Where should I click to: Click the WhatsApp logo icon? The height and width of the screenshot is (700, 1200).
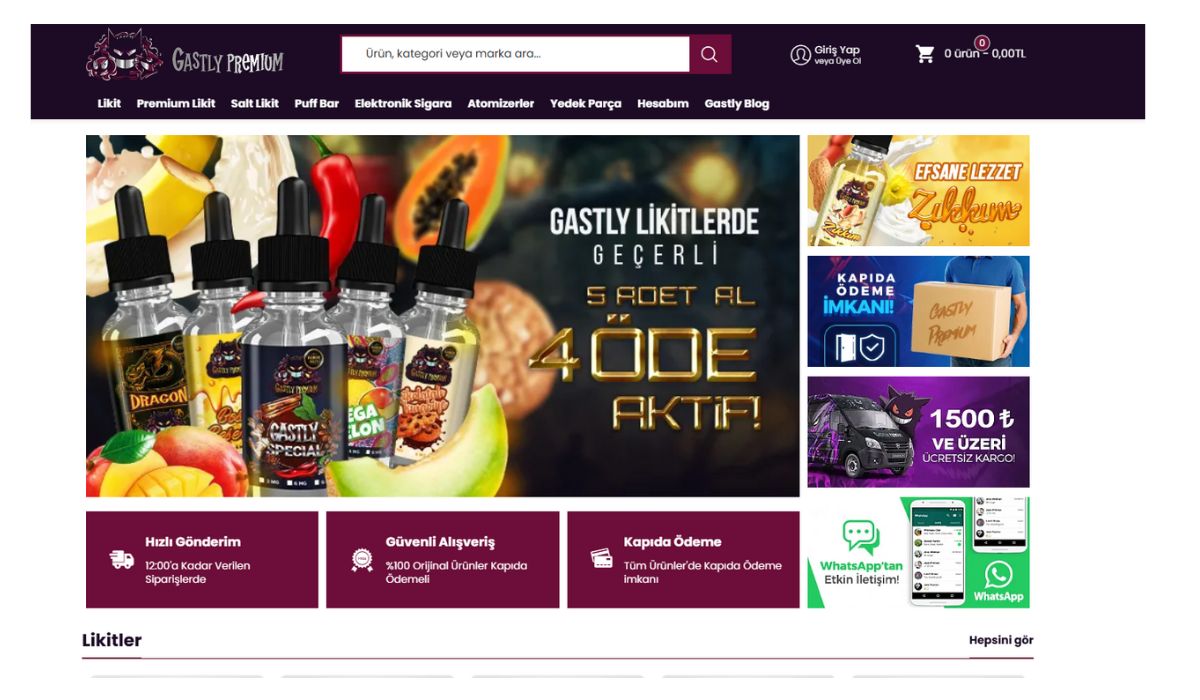998,575
